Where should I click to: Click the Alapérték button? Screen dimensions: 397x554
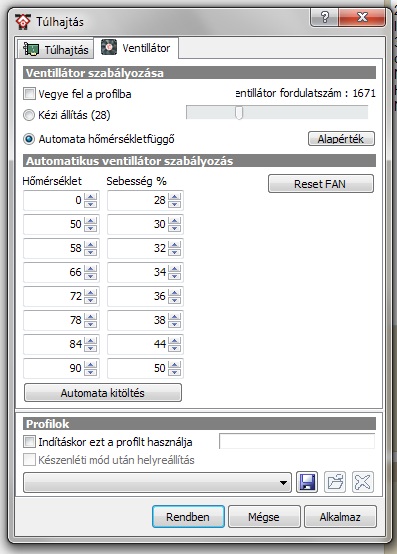pos(341,139)
